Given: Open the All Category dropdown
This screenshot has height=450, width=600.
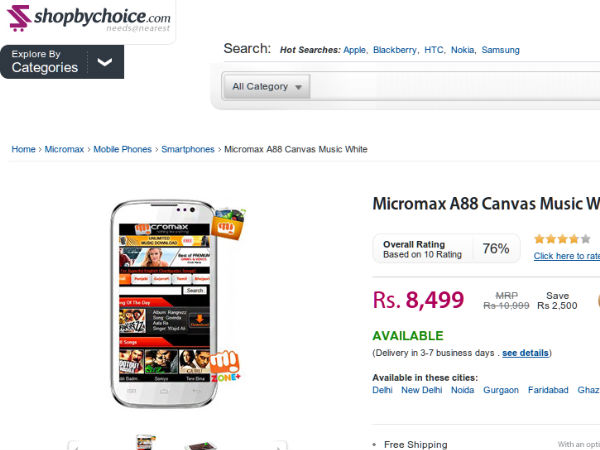Looking at the screenshot, I should [x=266, y=87].
